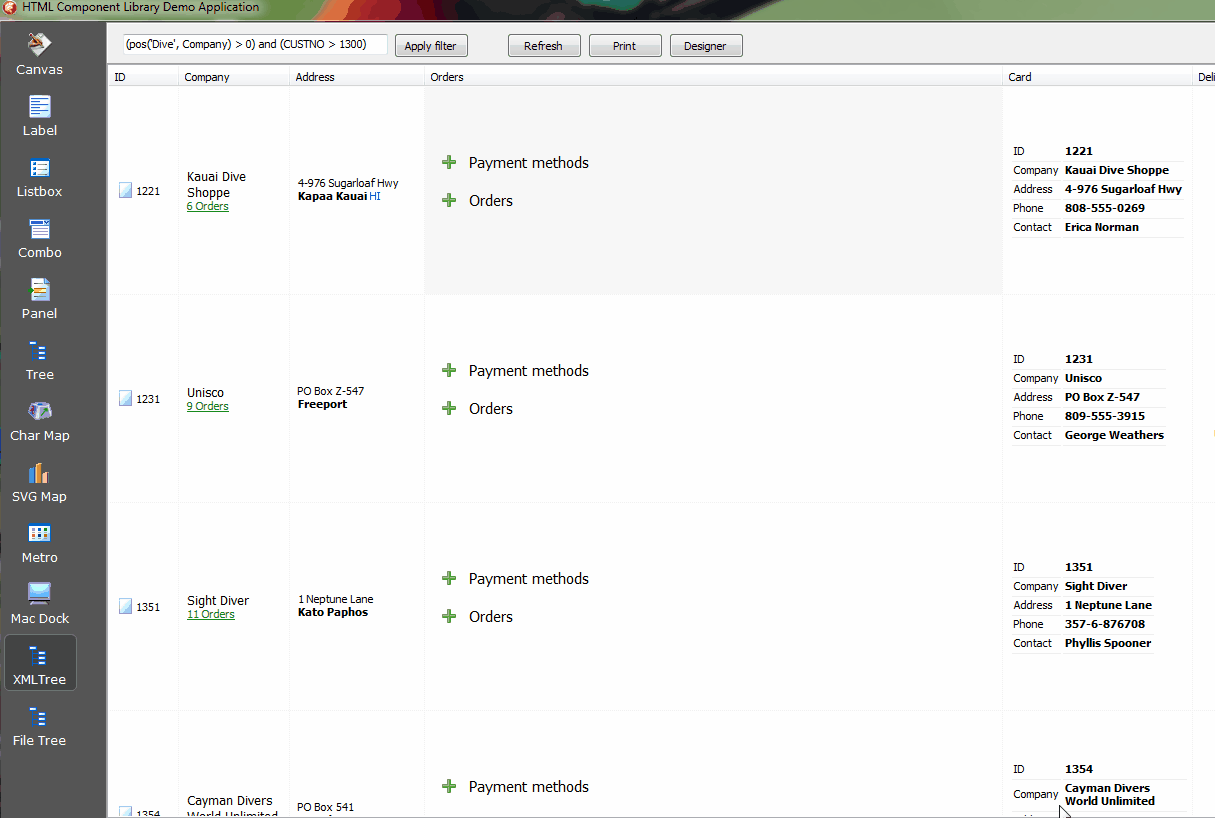1215x818 pixels.
Task: Click the Apply filter button
Action: (x=431, y=45)
